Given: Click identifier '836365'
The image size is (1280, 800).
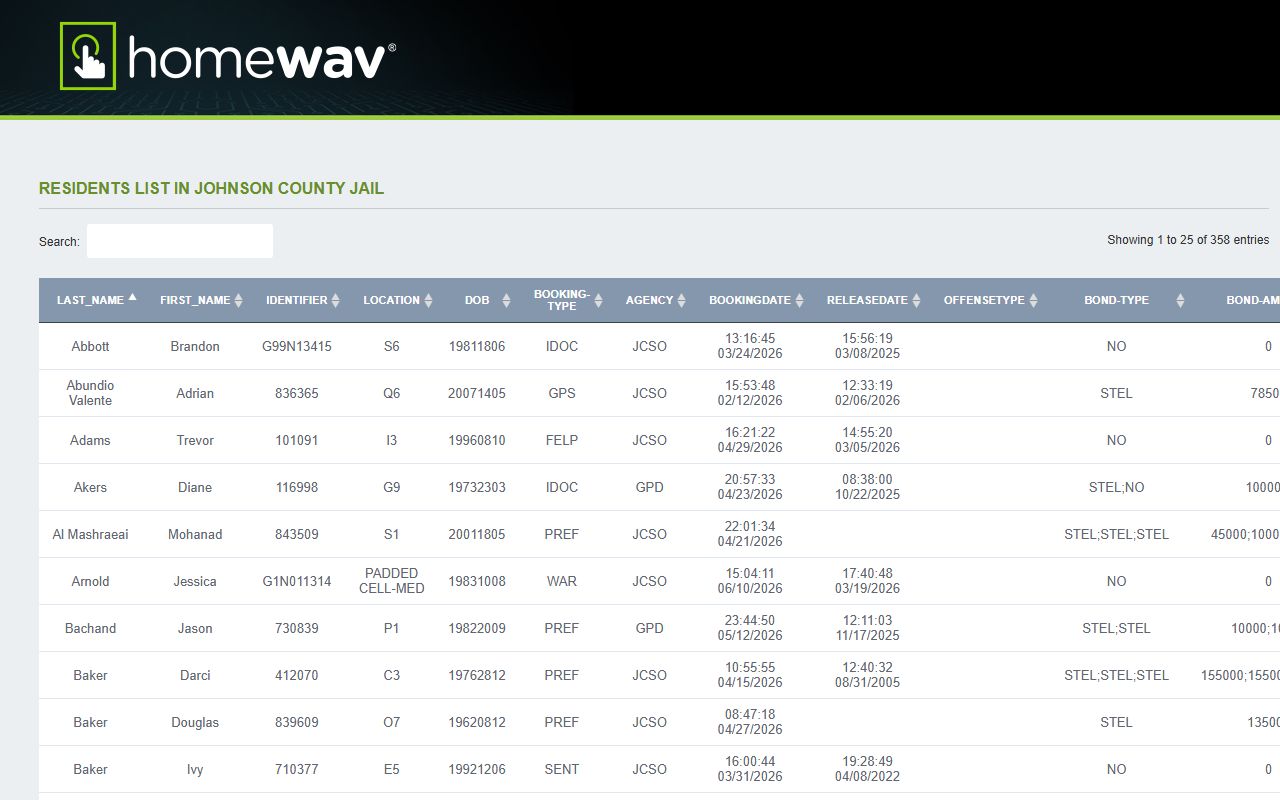Looking at the screenshot, I should pyautogui.click(x=297, y=393).
